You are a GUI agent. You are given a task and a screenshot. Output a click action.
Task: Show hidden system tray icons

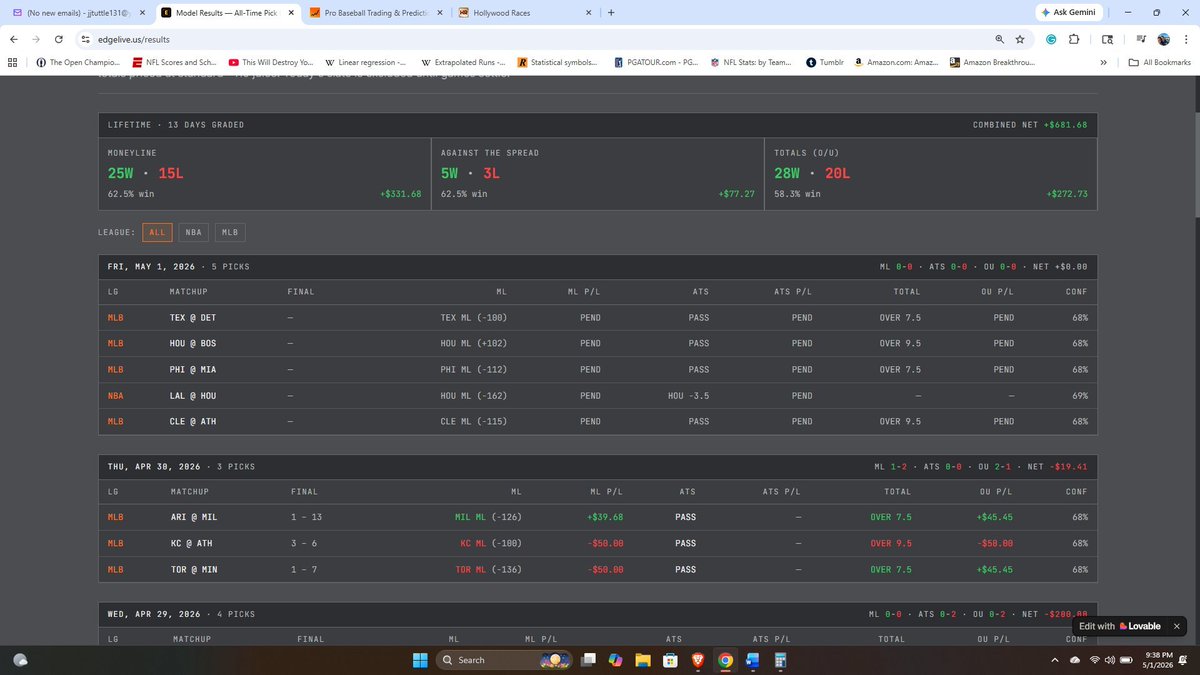tap(1054, 660)
